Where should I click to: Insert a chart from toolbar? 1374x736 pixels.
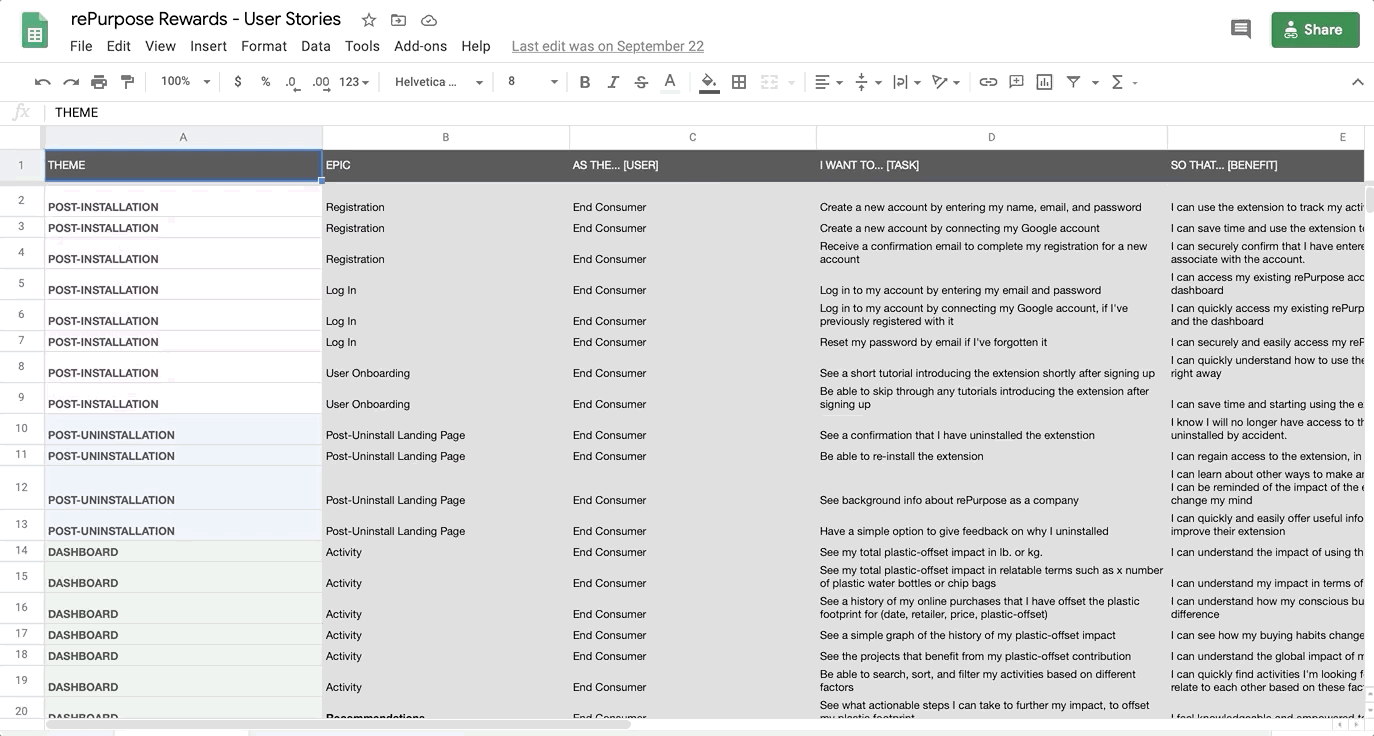coord(1044,82)
